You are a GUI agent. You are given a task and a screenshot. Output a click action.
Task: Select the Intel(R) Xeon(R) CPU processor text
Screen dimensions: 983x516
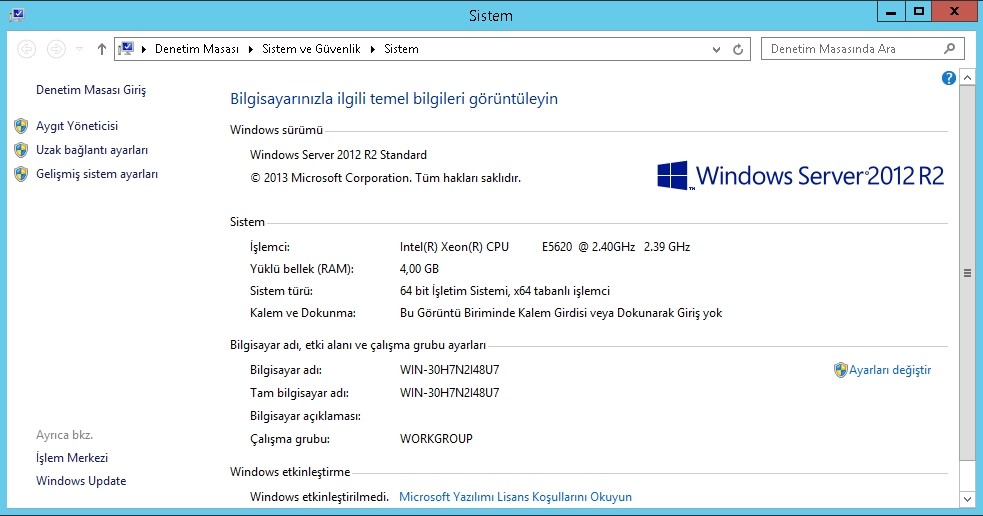click(x=545, y=247)
